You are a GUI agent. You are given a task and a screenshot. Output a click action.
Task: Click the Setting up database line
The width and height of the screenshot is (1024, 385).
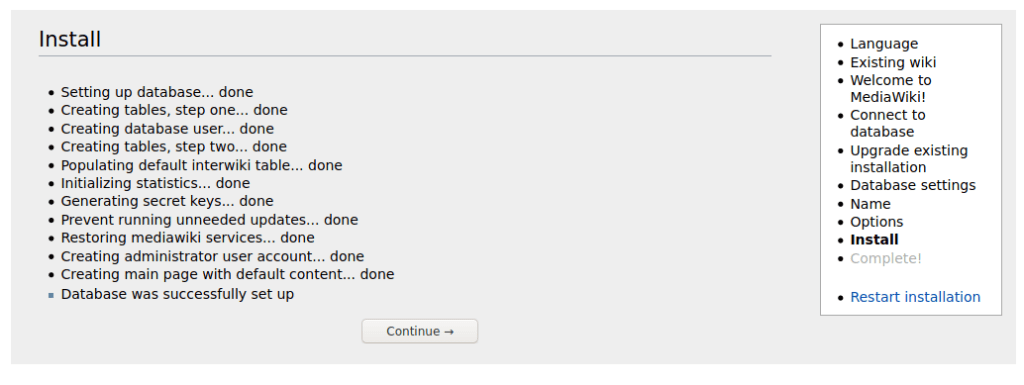(157, 92)
